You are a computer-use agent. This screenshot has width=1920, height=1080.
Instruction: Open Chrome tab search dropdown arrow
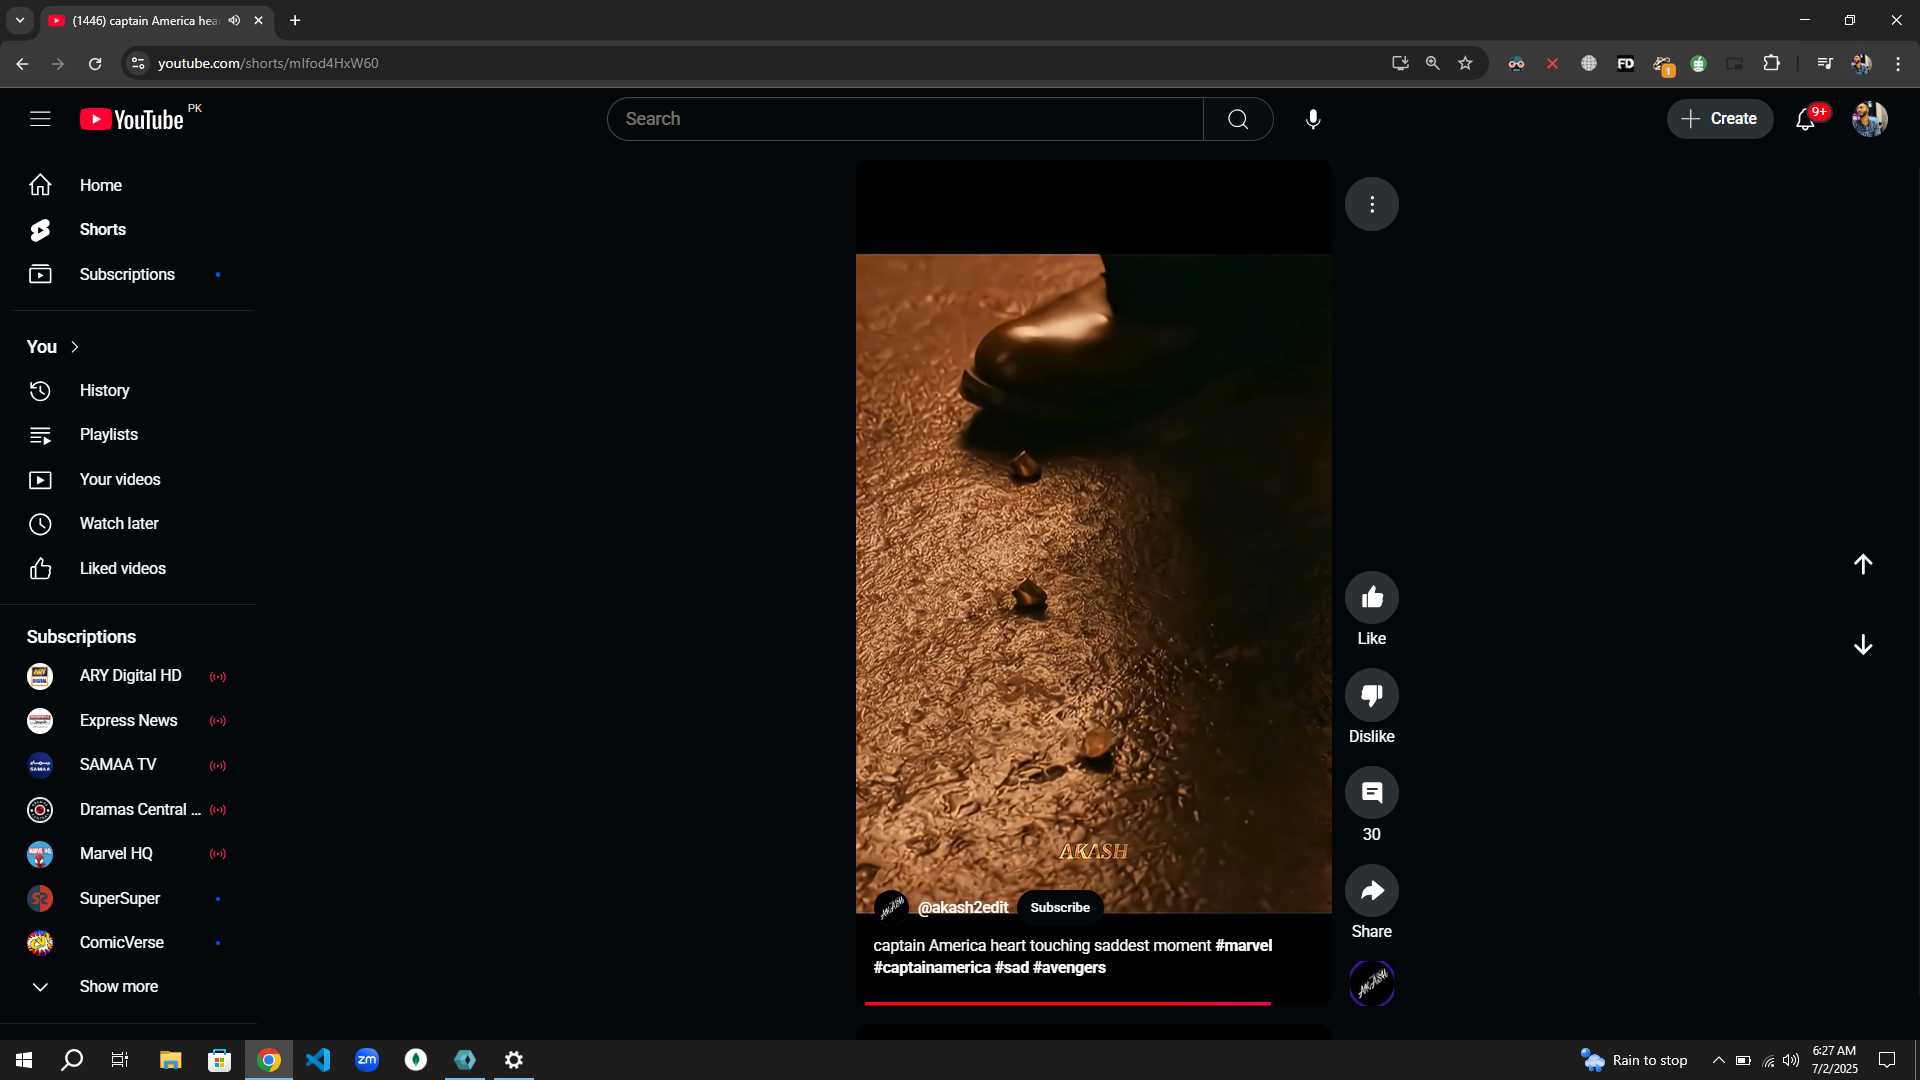tap(20, 20)
